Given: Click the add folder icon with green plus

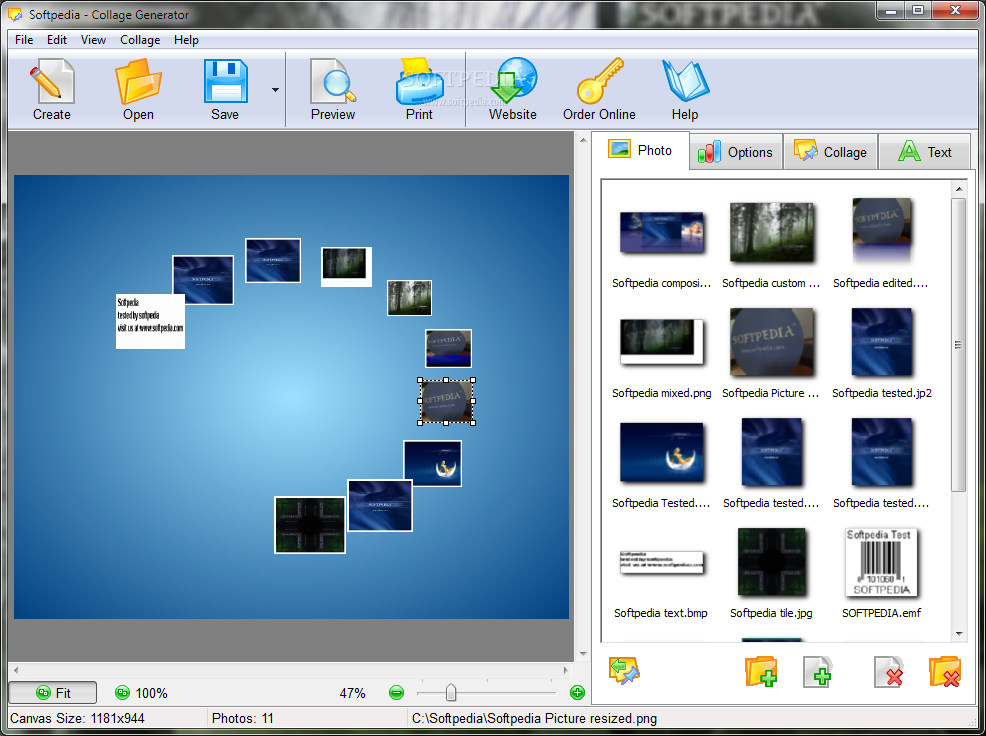Looking at the screenshot, I should pyautogui.click(x=760, y=671).
